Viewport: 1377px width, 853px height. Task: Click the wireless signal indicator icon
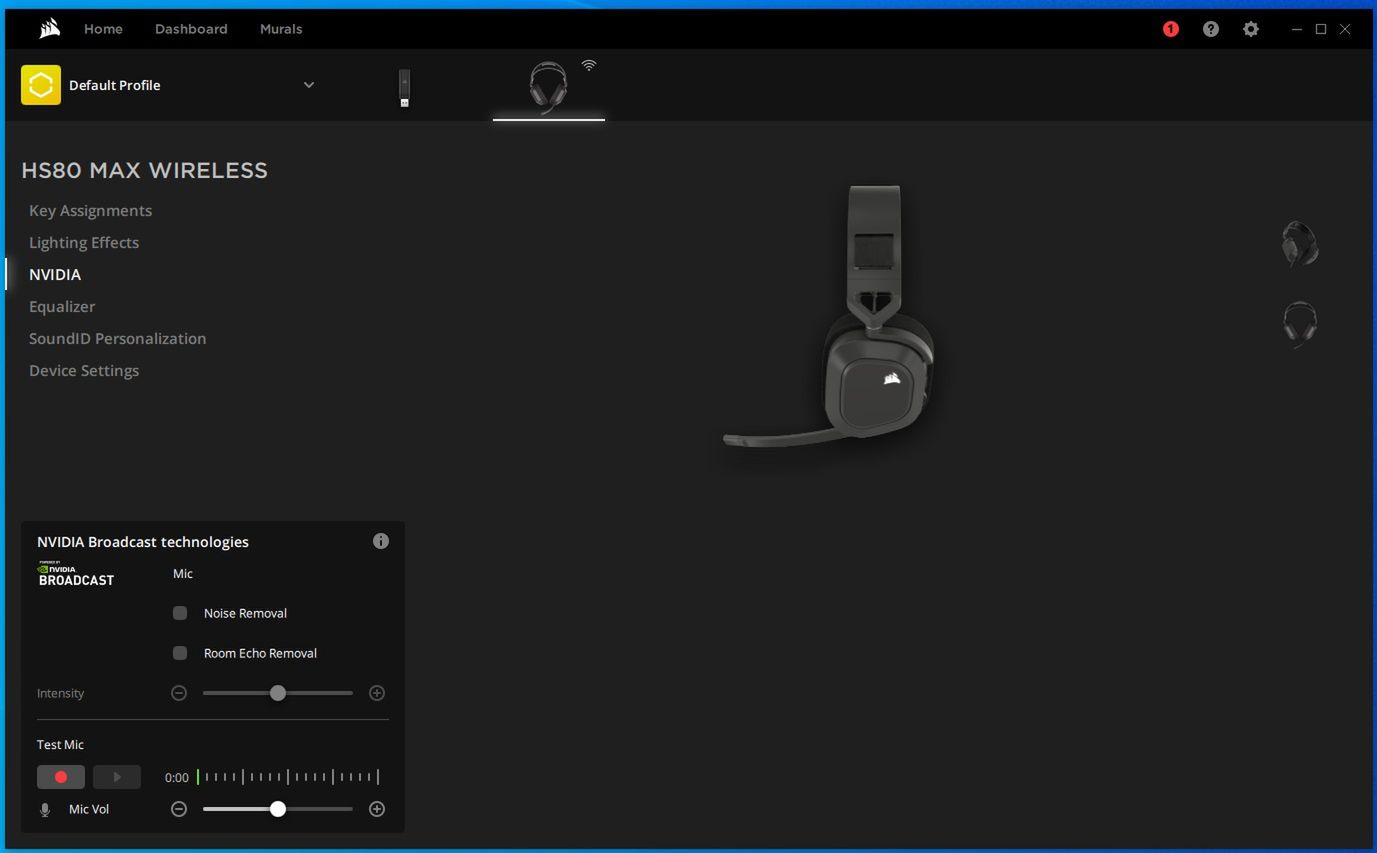click(x=589, y=66)
